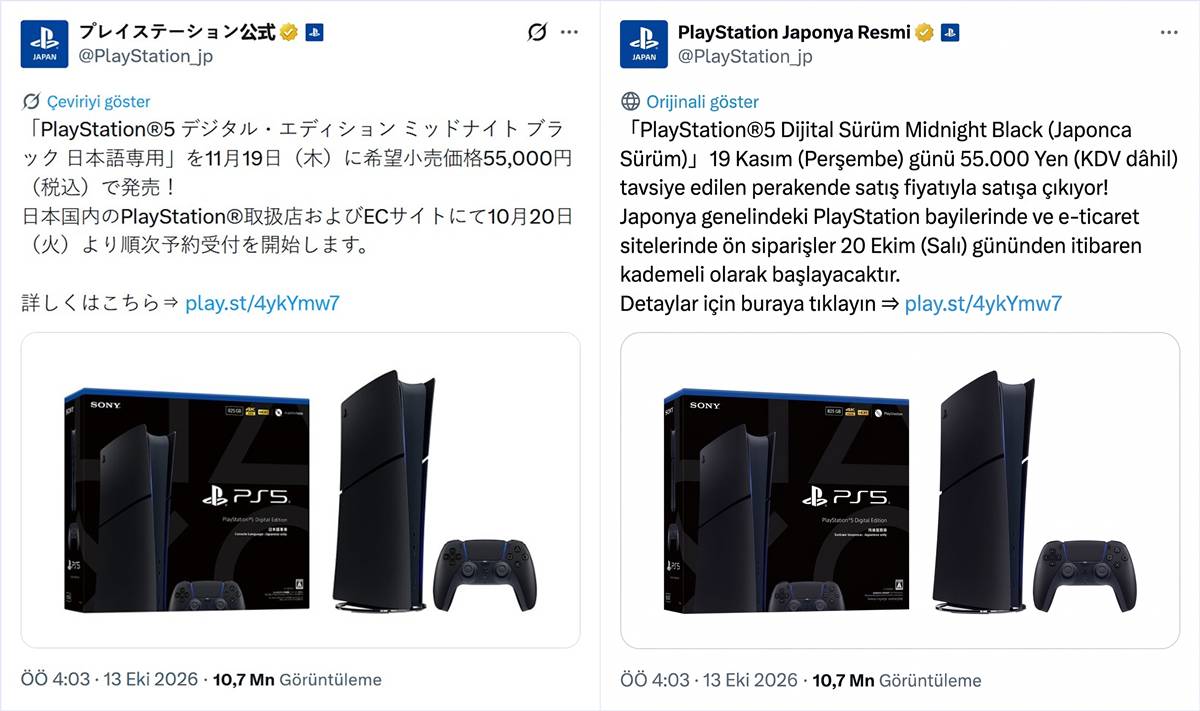
Task: Open PS5 product image in left tweet
Action: point(300,490)
